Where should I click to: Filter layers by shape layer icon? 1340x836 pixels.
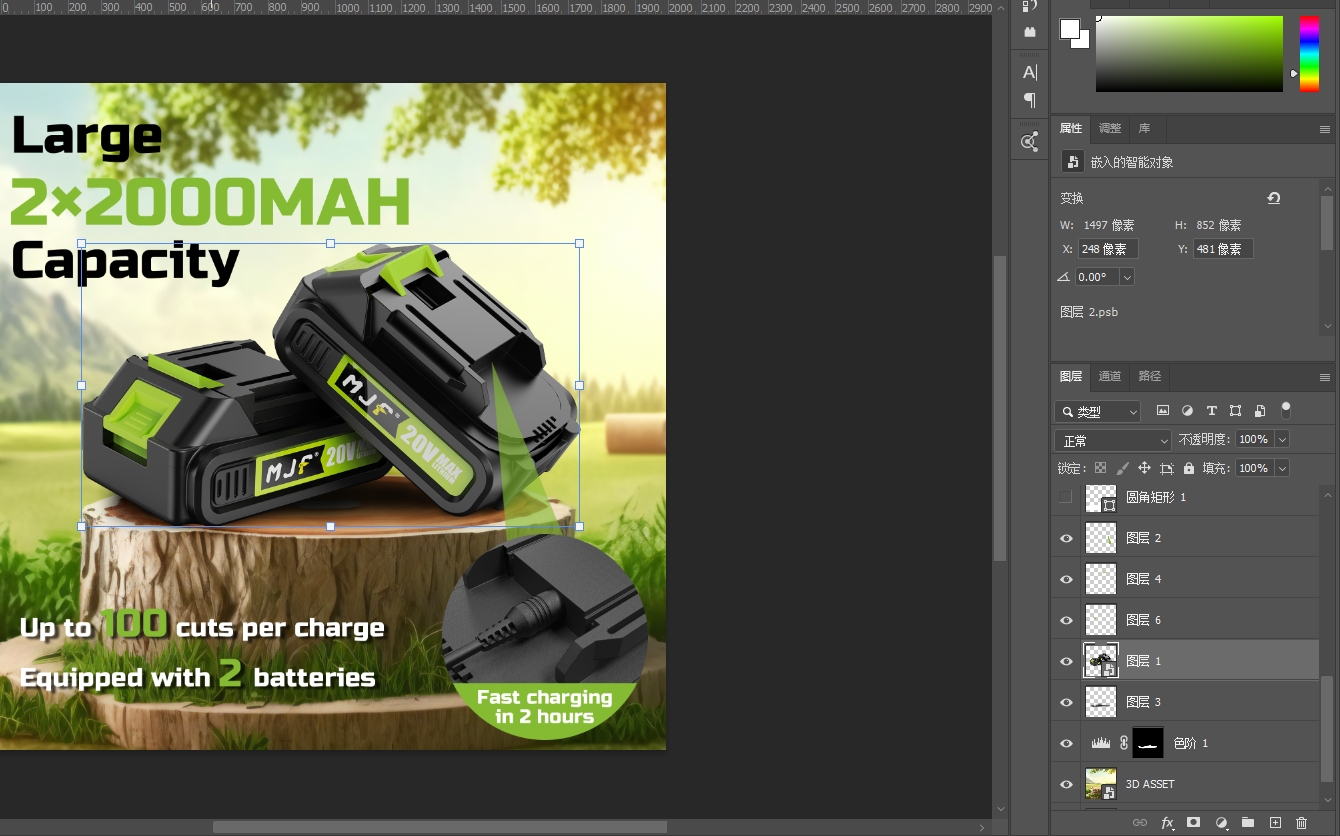point(1236,411)
